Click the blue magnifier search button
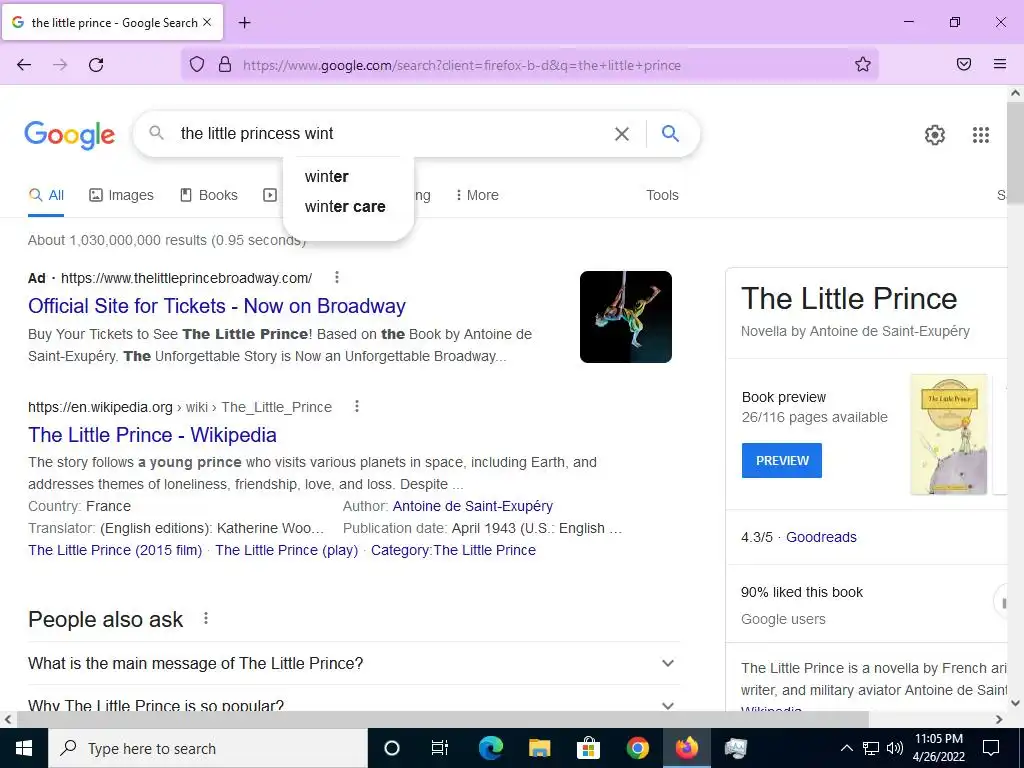This screenshot has width=1024, height=768. (670, 133)
